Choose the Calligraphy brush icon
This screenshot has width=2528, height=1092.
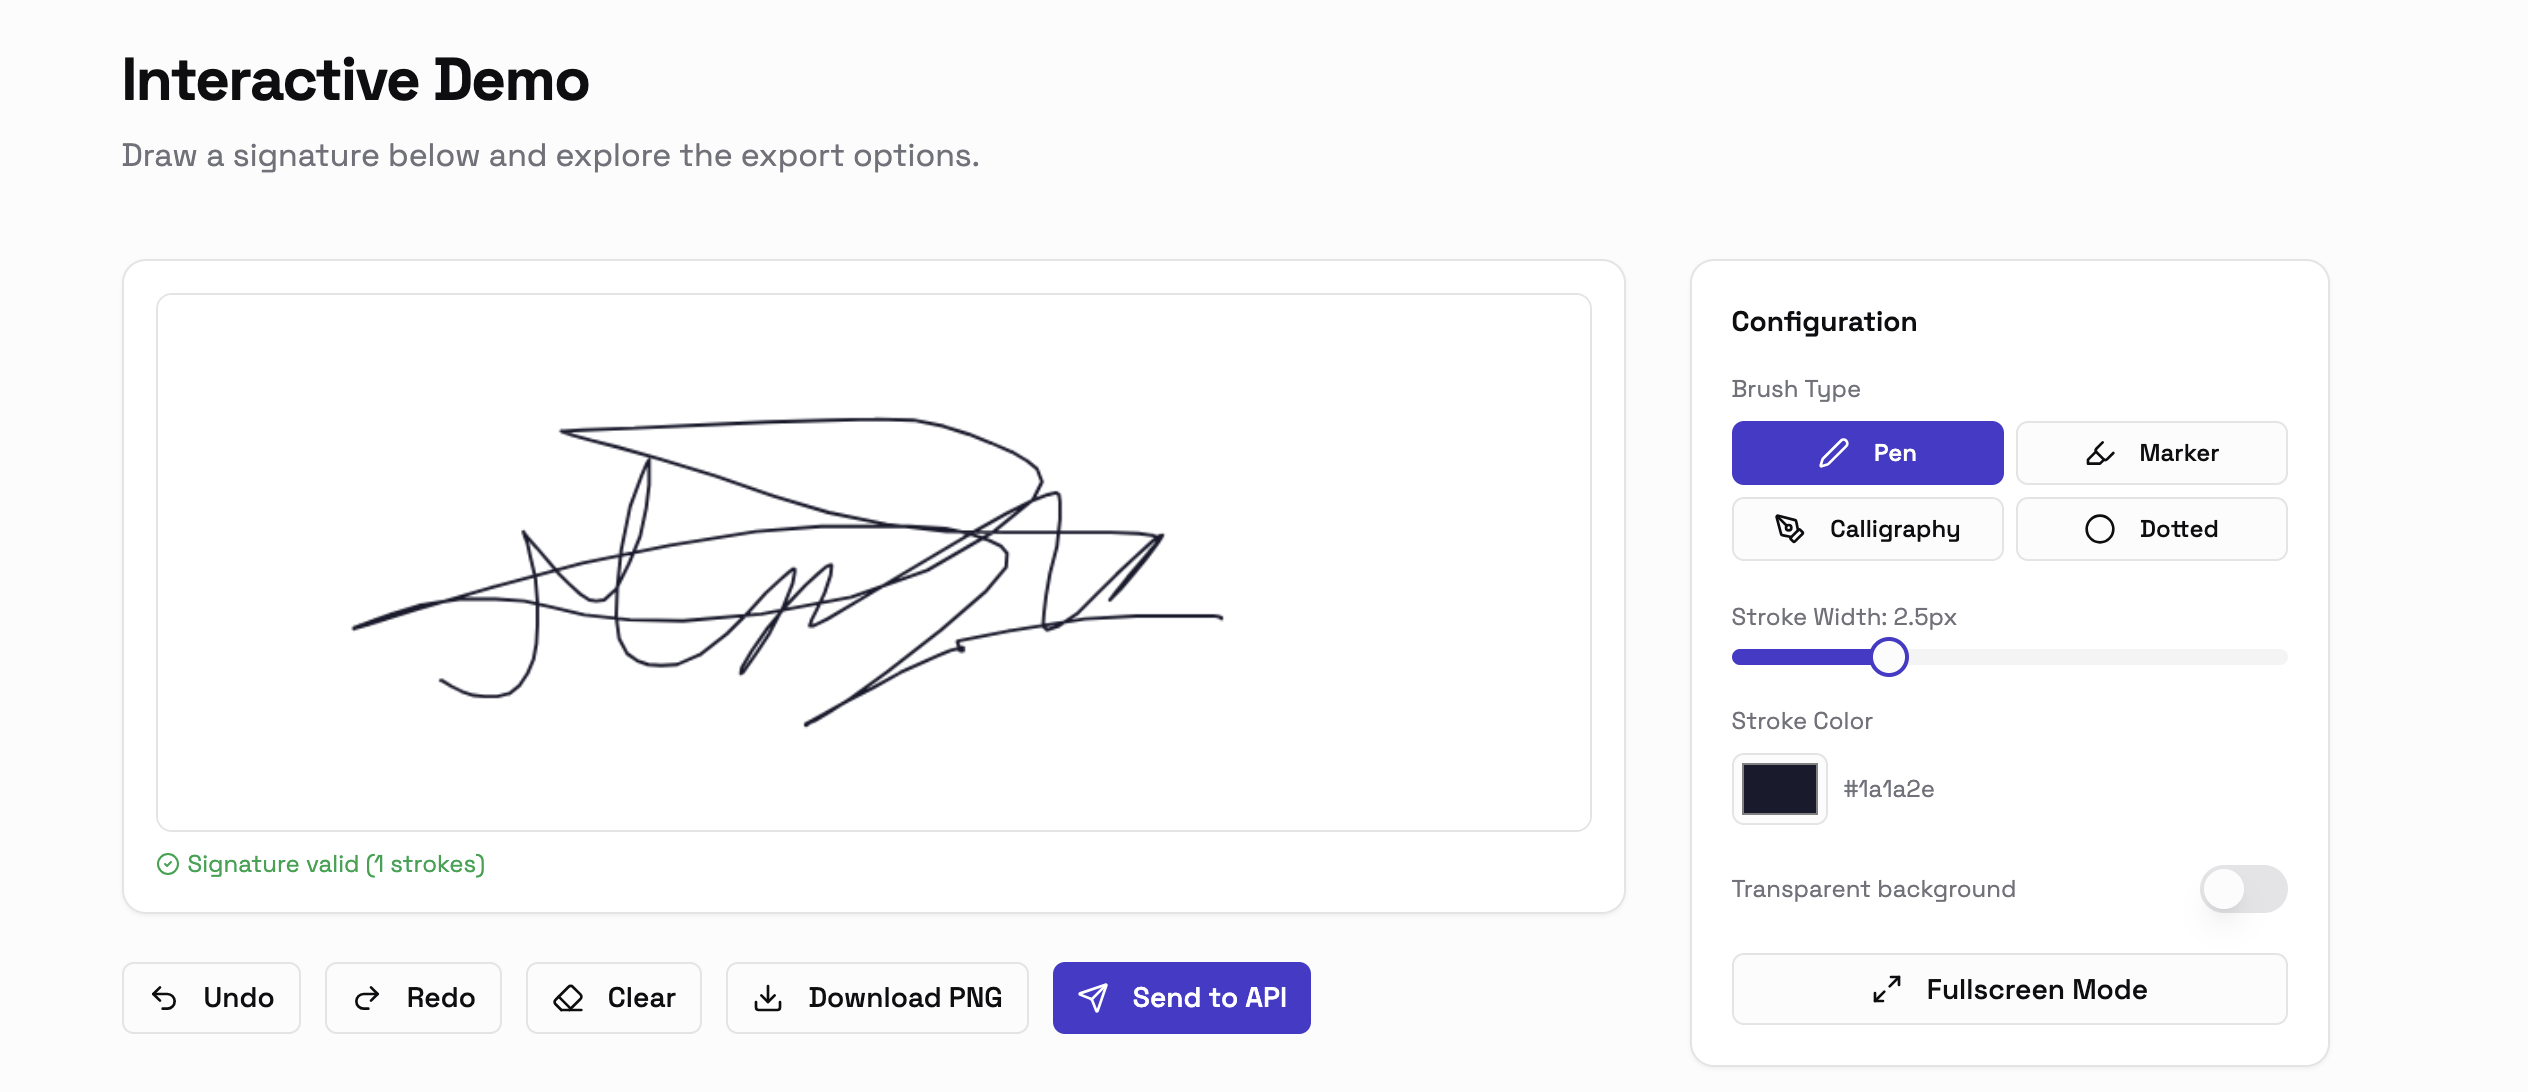(x=1789, y=529)
